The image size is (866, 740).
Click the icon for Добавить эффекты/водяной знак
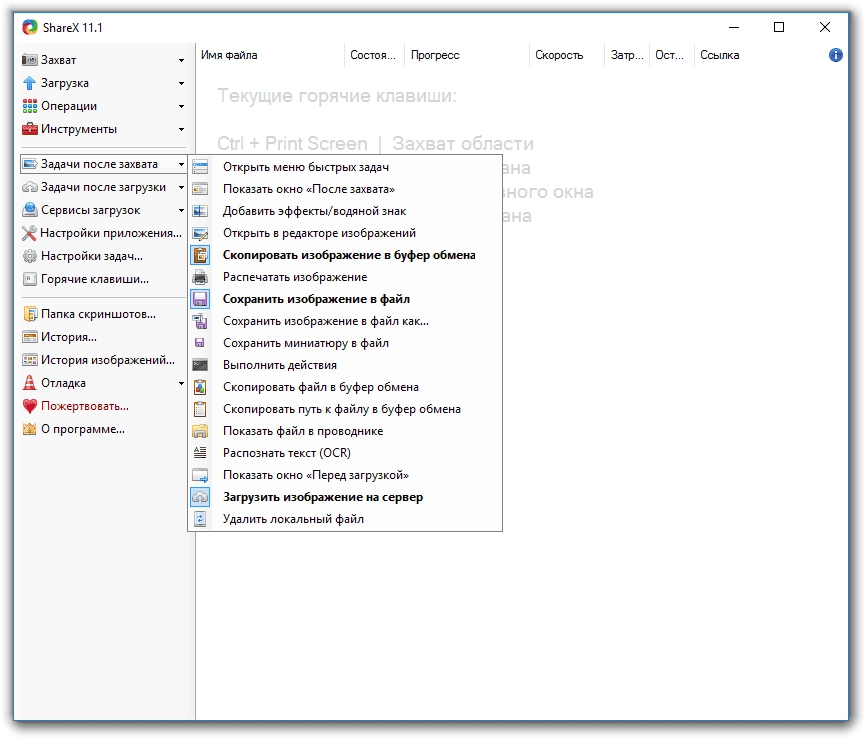200,212
